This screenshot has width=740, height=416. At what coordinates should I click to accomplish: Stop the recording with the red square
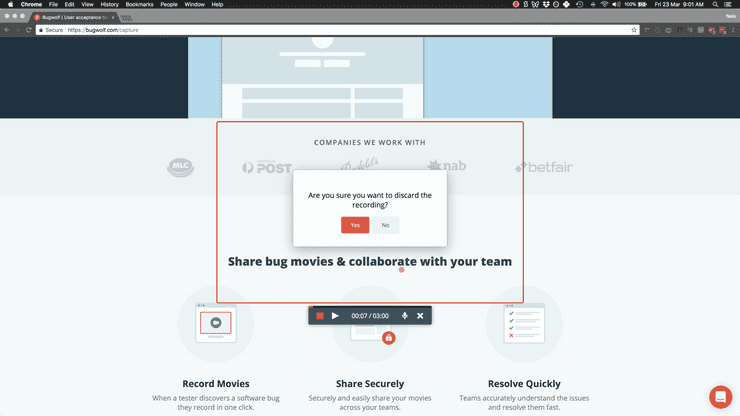click(320, 315)
